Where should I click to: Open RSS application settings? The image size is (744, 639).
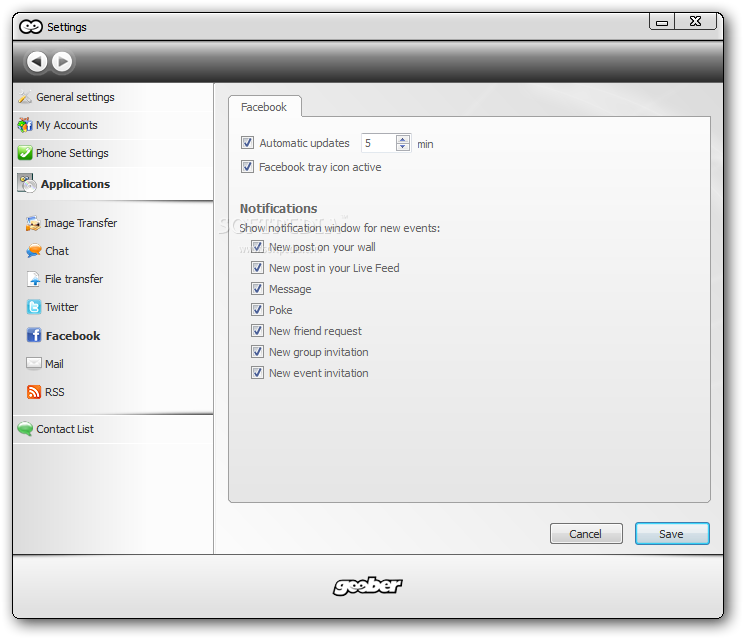point(55,392)
